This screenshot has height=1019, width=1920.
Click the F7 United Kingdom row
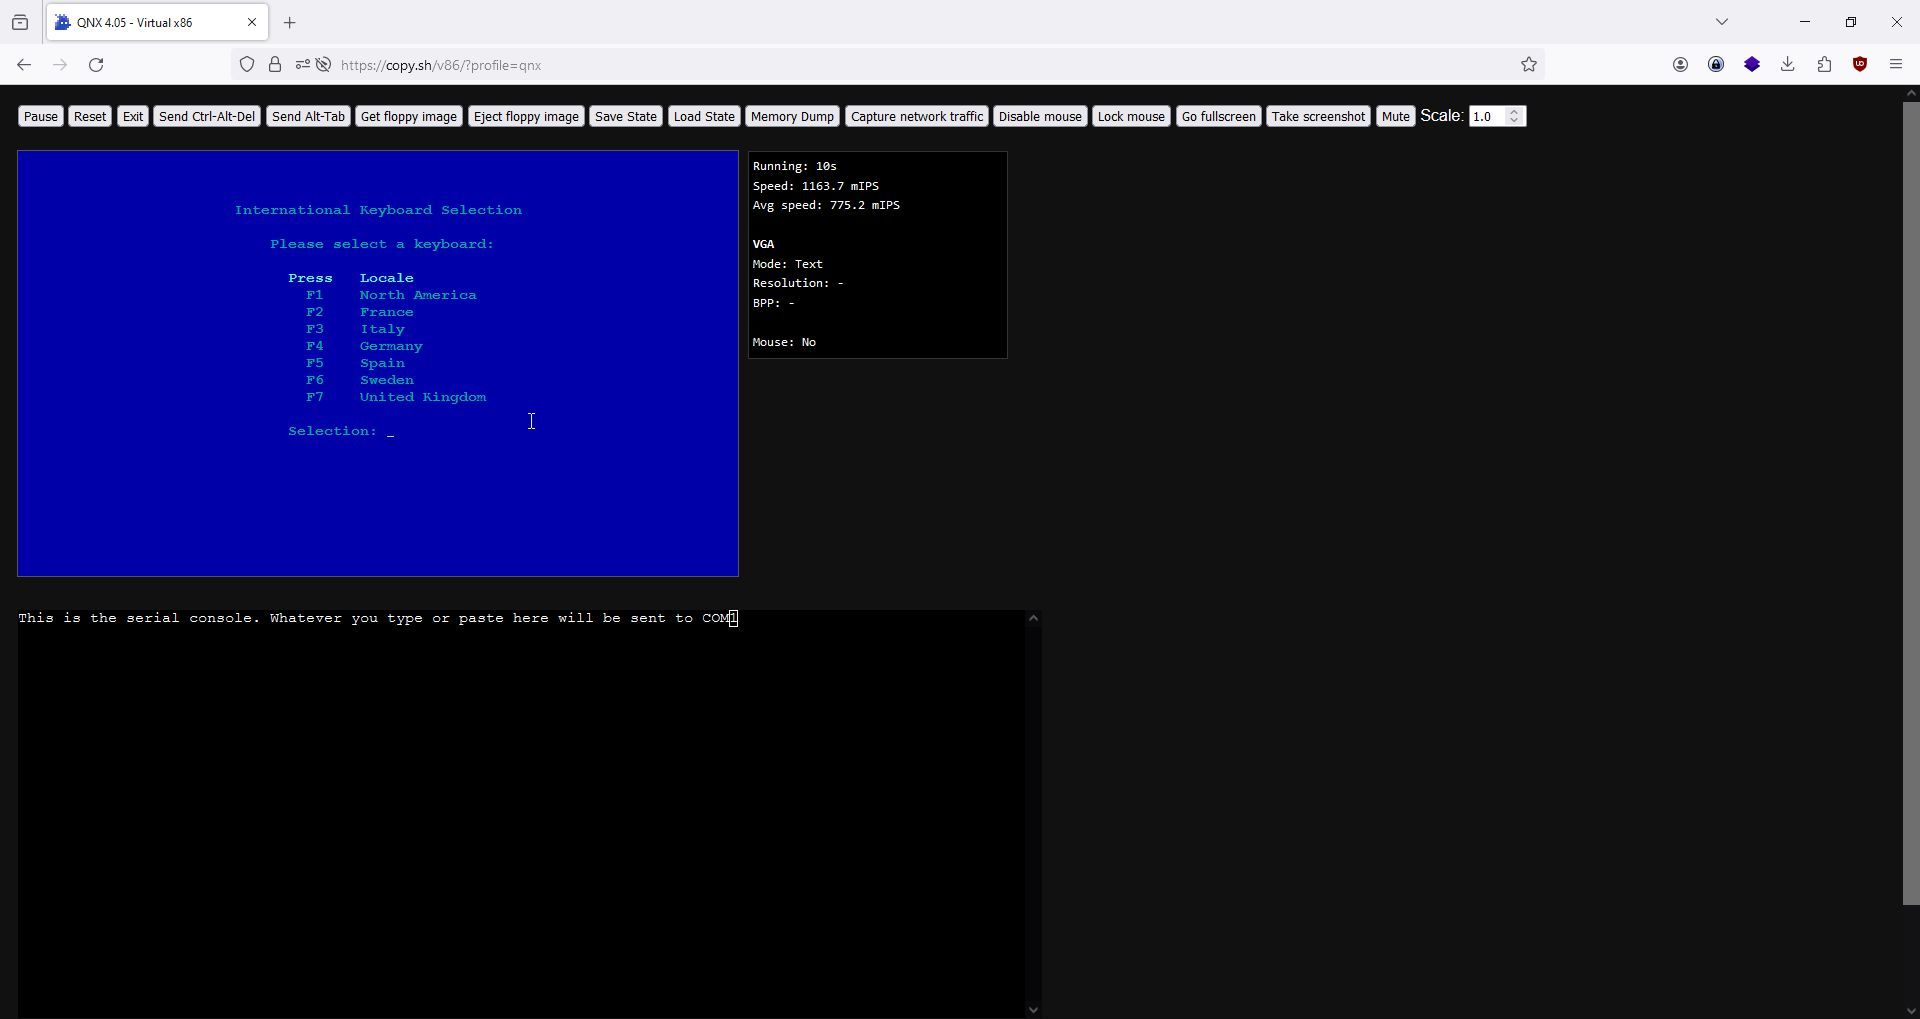tap(396, 397)
